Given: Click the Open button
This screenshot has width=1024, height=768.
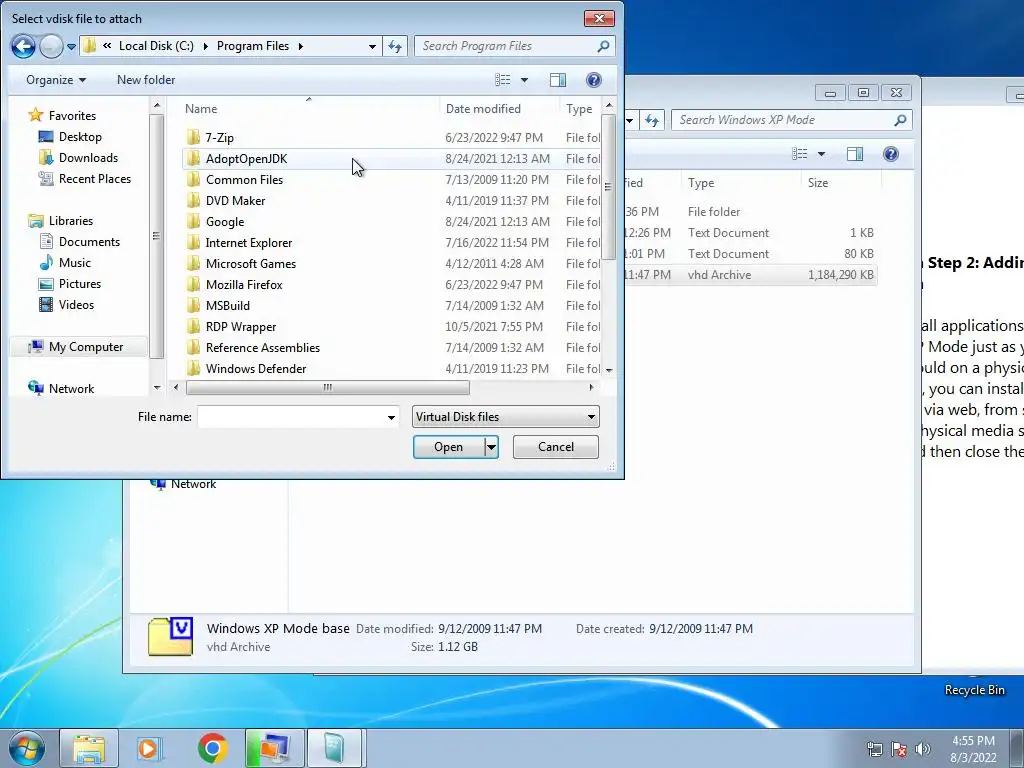Looking at the screenshot, I should click(x=449, y=447).
